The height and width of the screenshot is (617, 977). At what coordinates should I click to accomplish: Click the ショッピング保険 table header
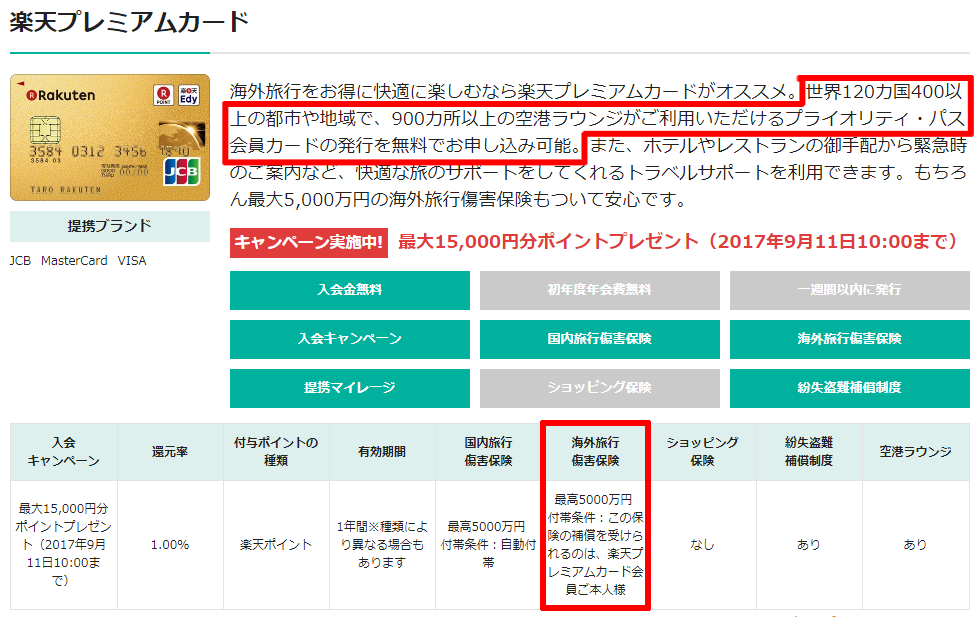coord(702,452)
